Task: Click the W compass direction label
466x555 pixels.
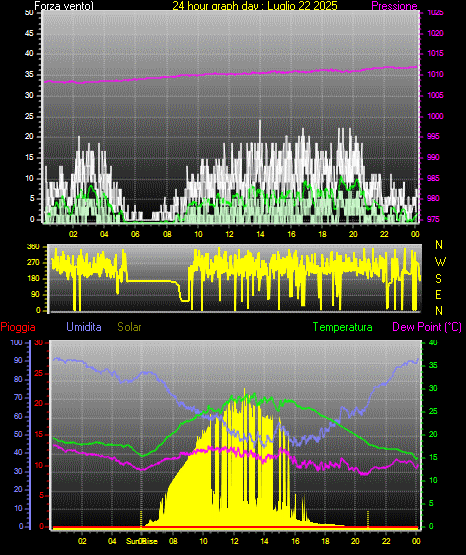Action: click(440, 262)
